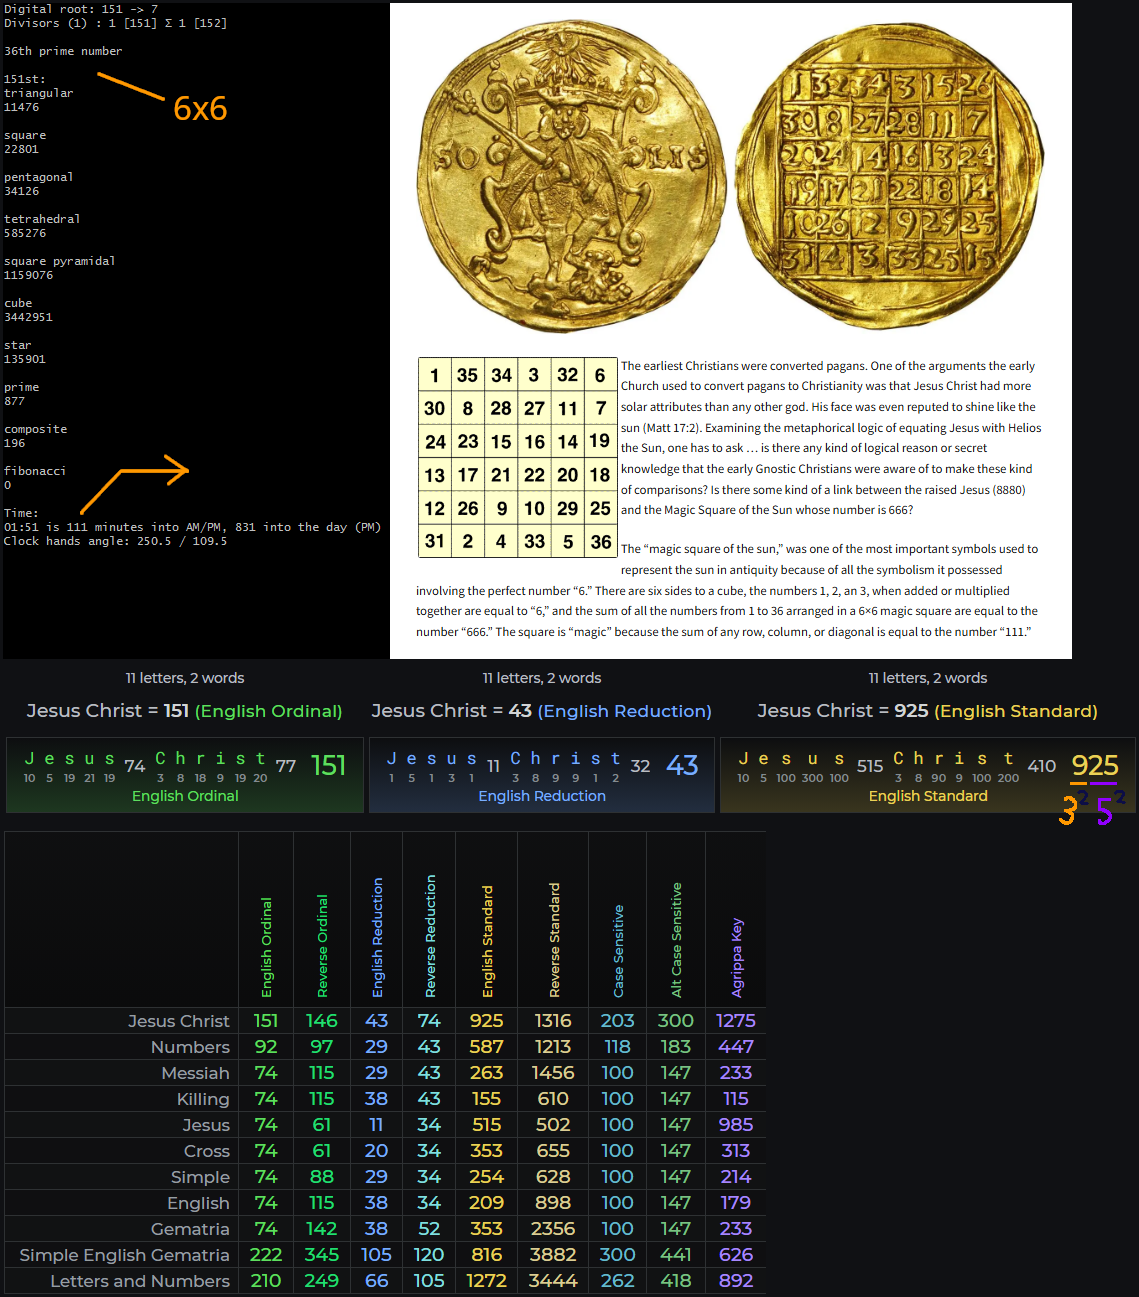Click the 447 cell in Numbers row
This screenshot has width=1139, height=1297.
click(x=736, y=1047)
